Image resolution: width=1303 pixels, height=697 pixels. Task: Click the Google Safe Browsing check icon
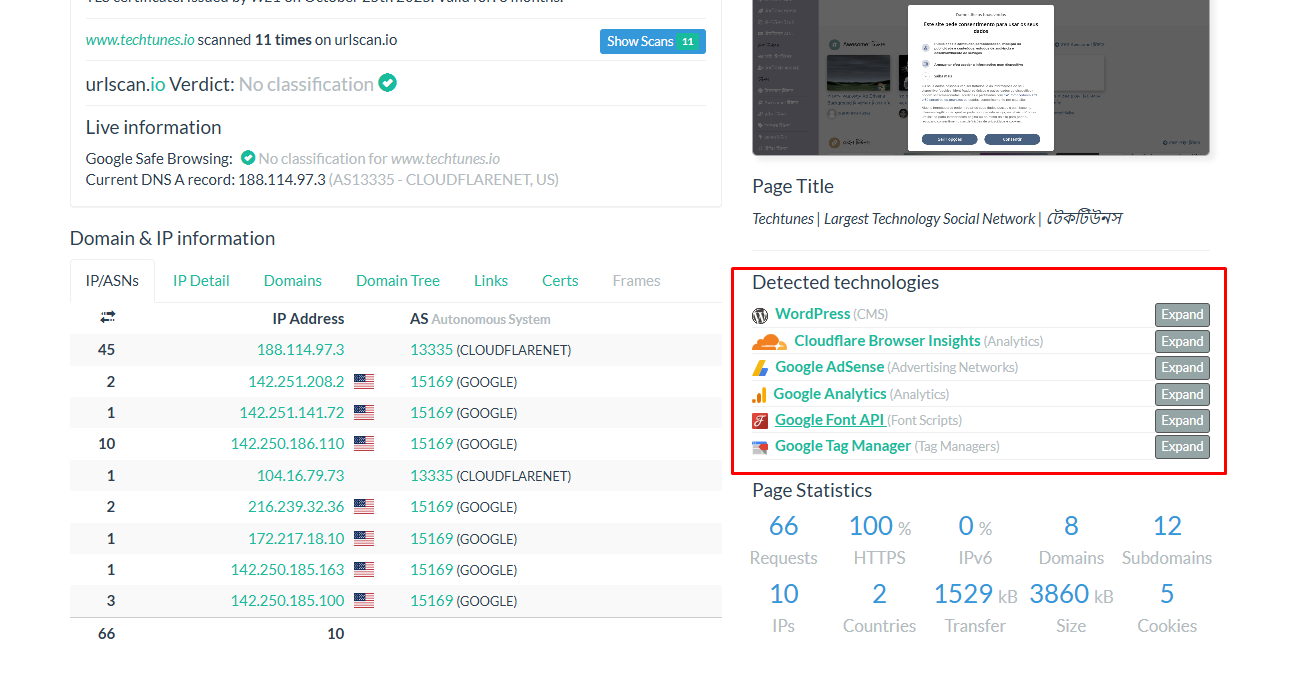pyautogui.click(x=248, y=158)
